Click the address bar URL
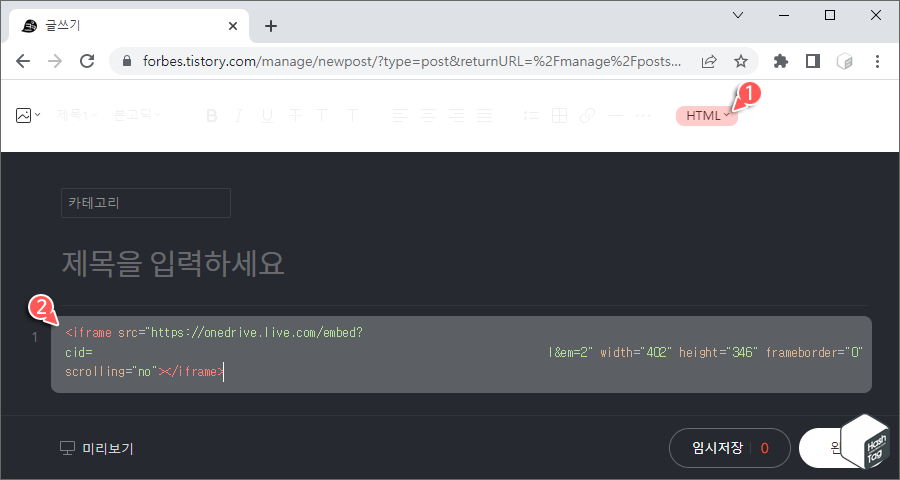 pos(412,61)
